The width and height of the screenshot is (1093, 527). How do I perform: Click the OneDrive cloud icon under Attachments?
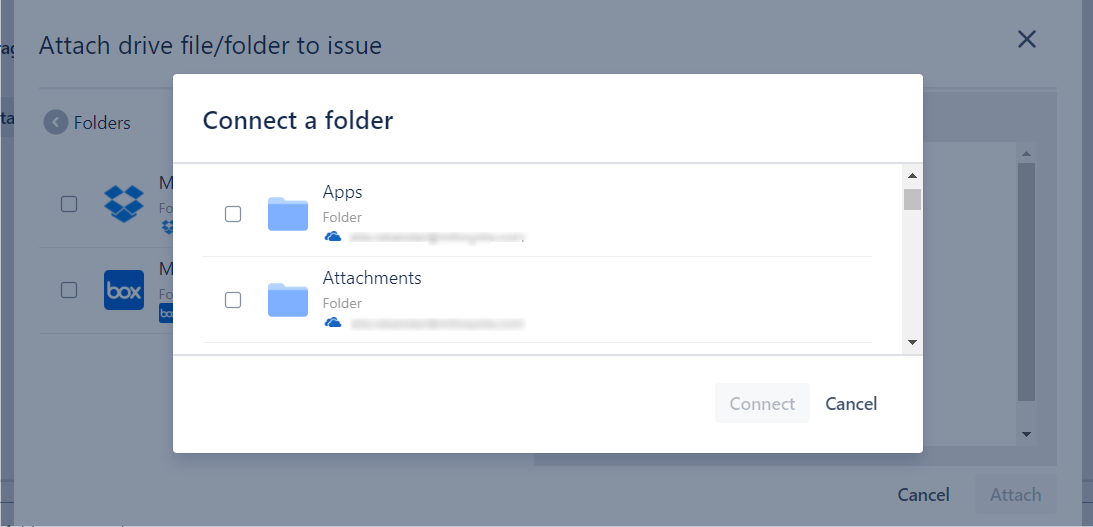[333, 323]
